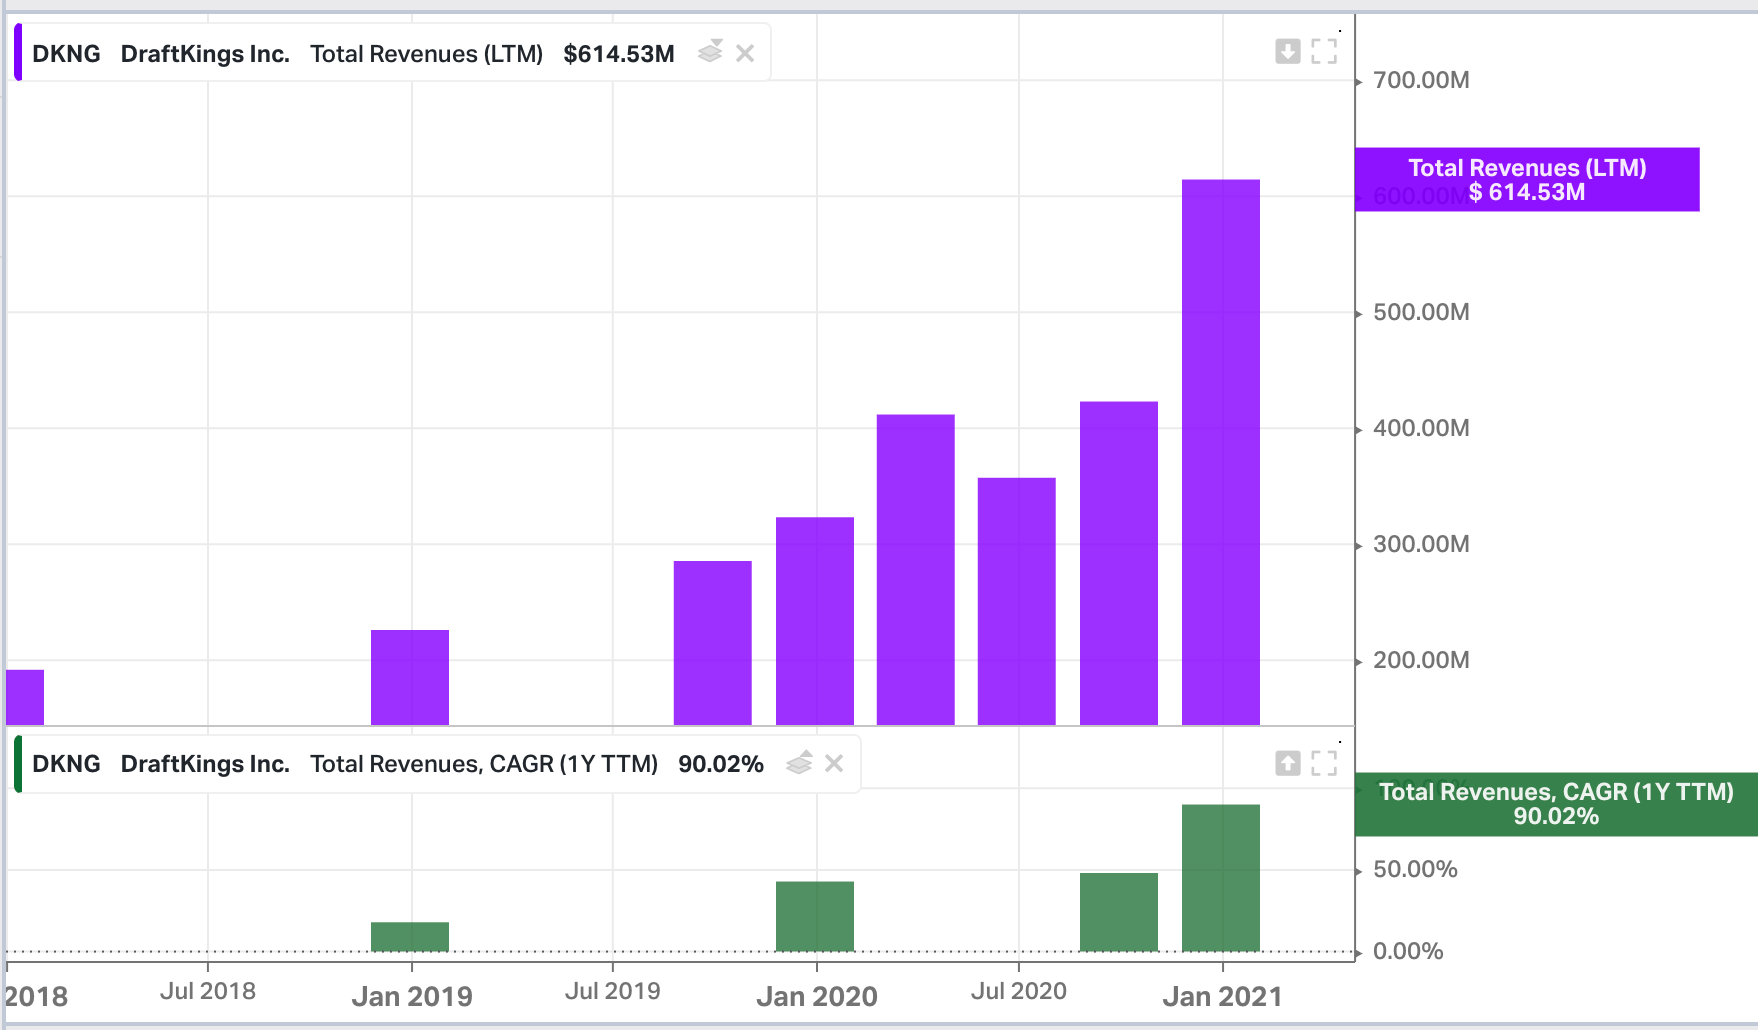Image resolution: width=1758 pixels, height=1030 pixels.
Task: Move the CAGR pane up with arrow icon
Action: pos(1288,763)
